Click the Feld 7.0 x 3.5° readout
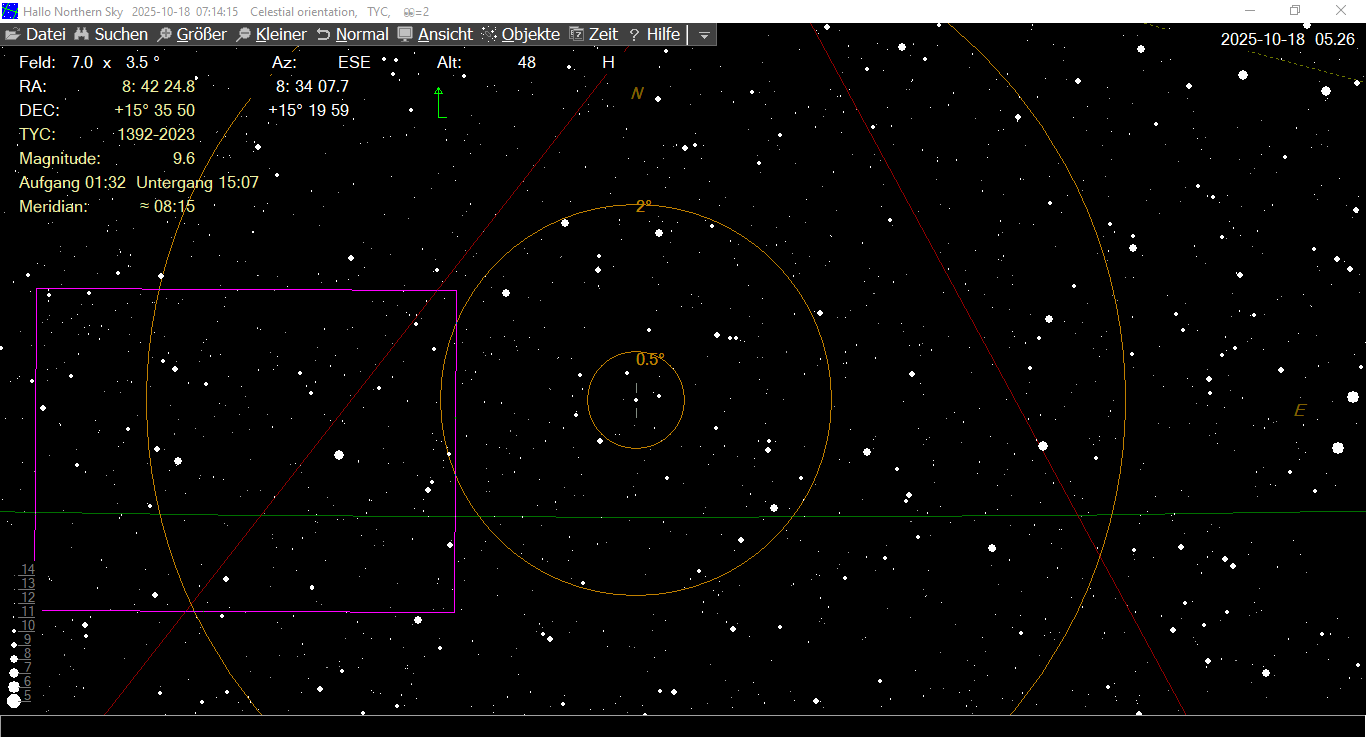This screenshot has width=1366, height=738. click(x=90, y=62)
